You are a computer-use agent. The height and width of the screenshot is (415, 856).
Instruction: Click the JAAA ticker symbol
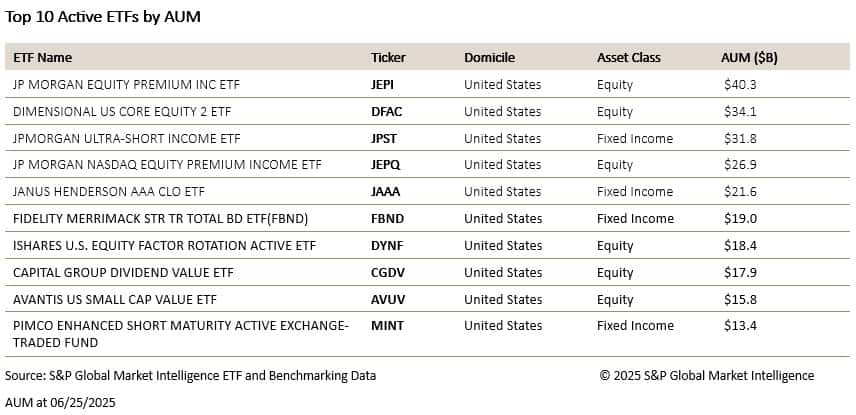(386, 192)
